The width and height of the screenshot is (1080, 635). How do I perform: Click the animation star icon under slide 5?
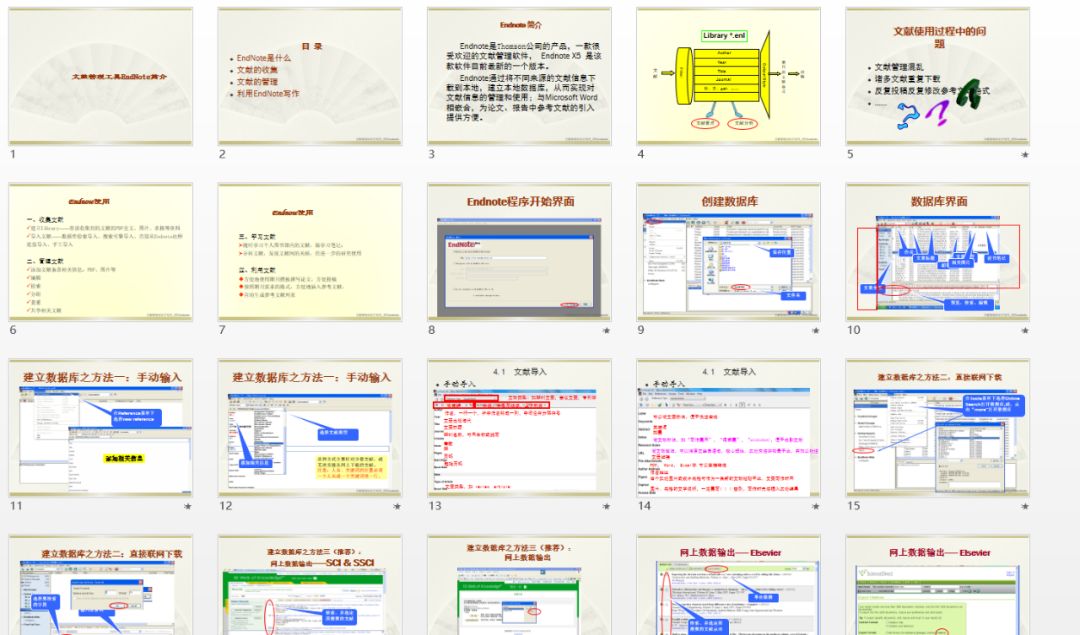click(1025, 155)
